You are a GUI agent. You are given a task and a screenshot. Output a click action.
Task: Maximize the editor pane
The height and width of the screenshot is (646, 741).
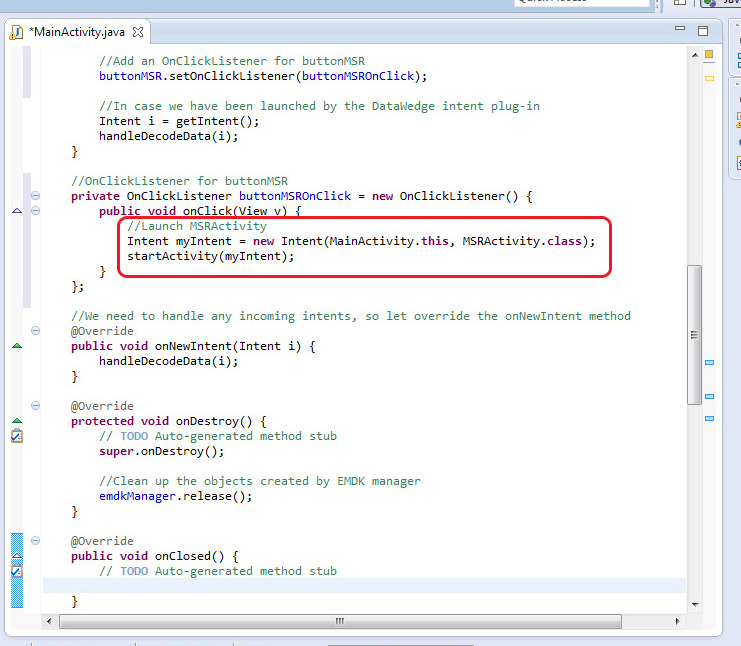[703, 30]
